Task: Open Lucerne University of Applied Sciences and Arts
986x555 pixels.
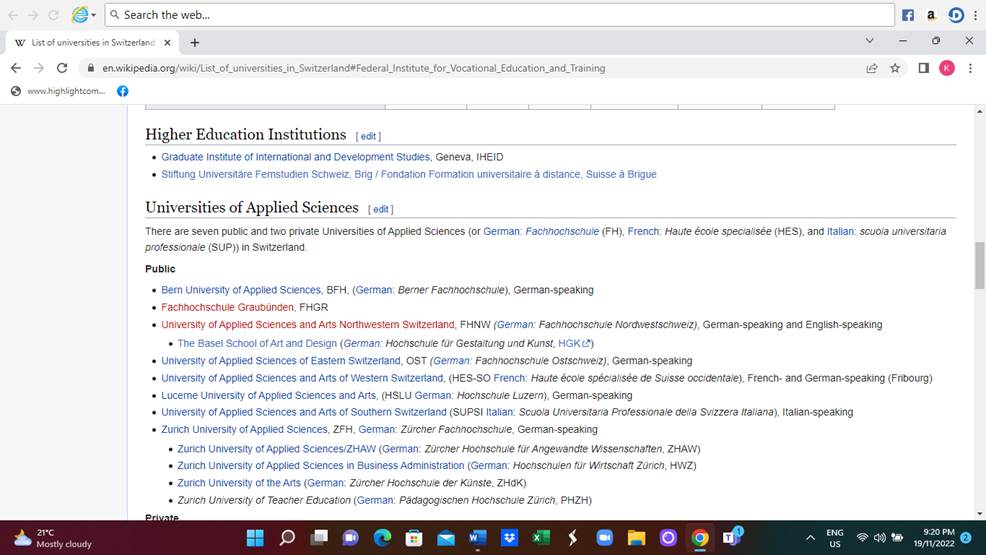Action: click(x=269, y=395)
